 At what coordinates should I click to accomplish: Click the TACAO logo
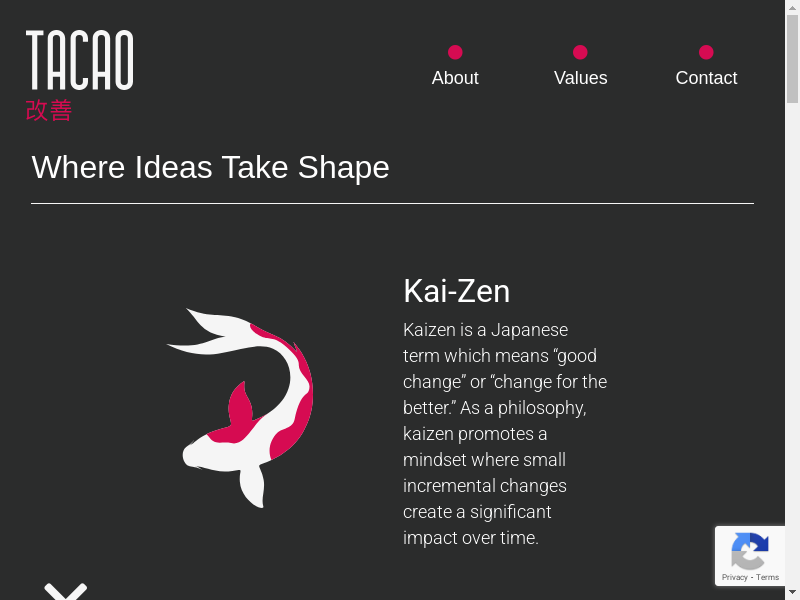click(x=79, y=60)
